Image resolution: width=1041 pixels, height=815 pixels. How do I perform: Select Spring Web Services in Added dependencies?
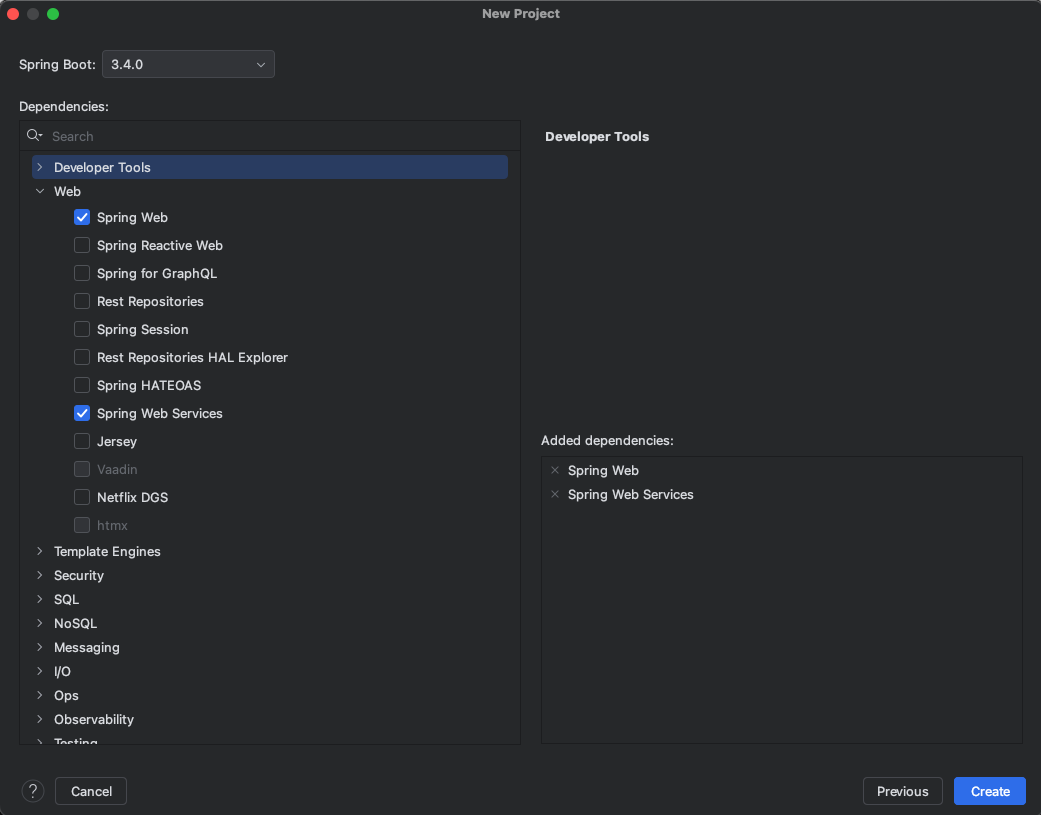pyautogui.click(x=630, y=494)
